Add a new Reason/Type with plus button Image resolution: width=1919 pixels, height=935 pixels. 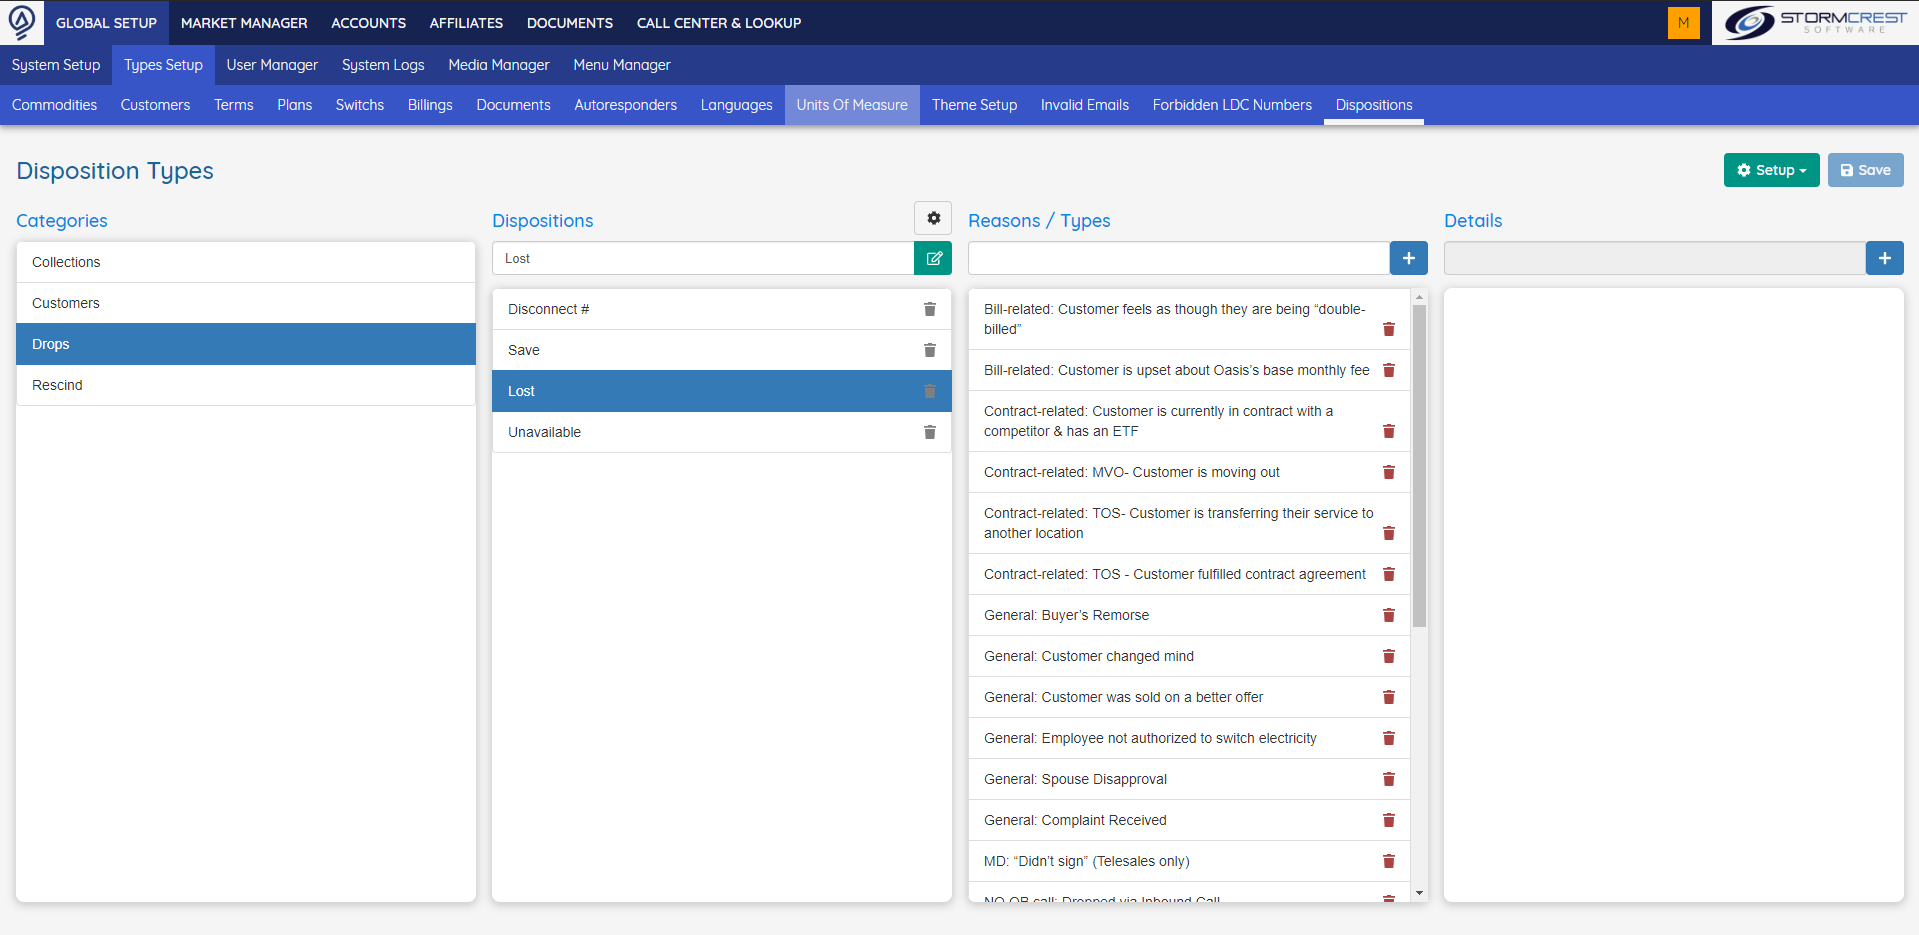[1408, 258]
